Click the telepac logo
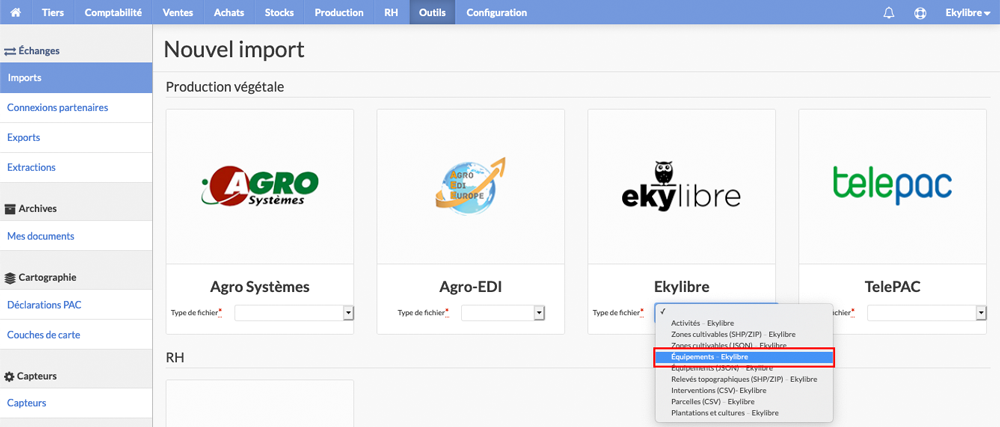Image resolution: width=1000 pixels, height=427 pixels. pyautogui.click(x=892, y=186)
